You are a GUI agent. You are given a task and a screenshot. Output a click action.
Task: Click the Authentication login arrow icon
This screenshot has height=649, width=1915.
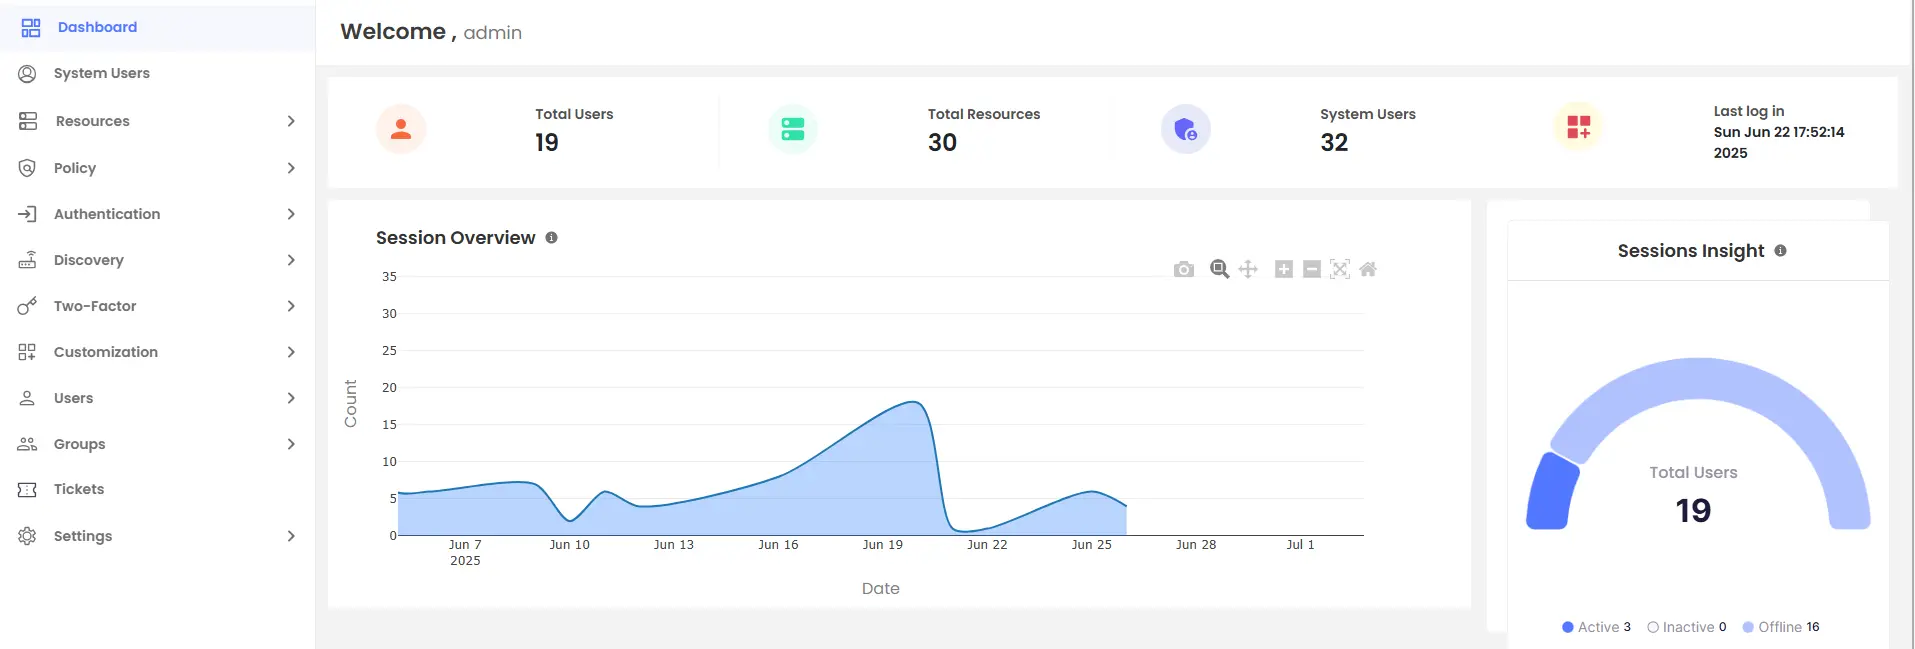click(27, 213)
